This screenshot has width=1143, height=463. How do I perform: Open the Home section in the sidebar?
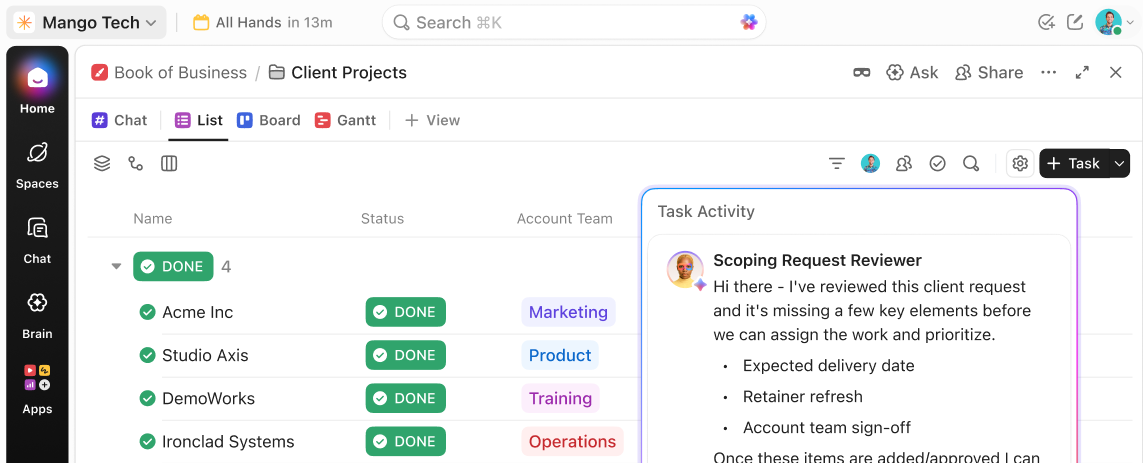(x=37, y=89)
